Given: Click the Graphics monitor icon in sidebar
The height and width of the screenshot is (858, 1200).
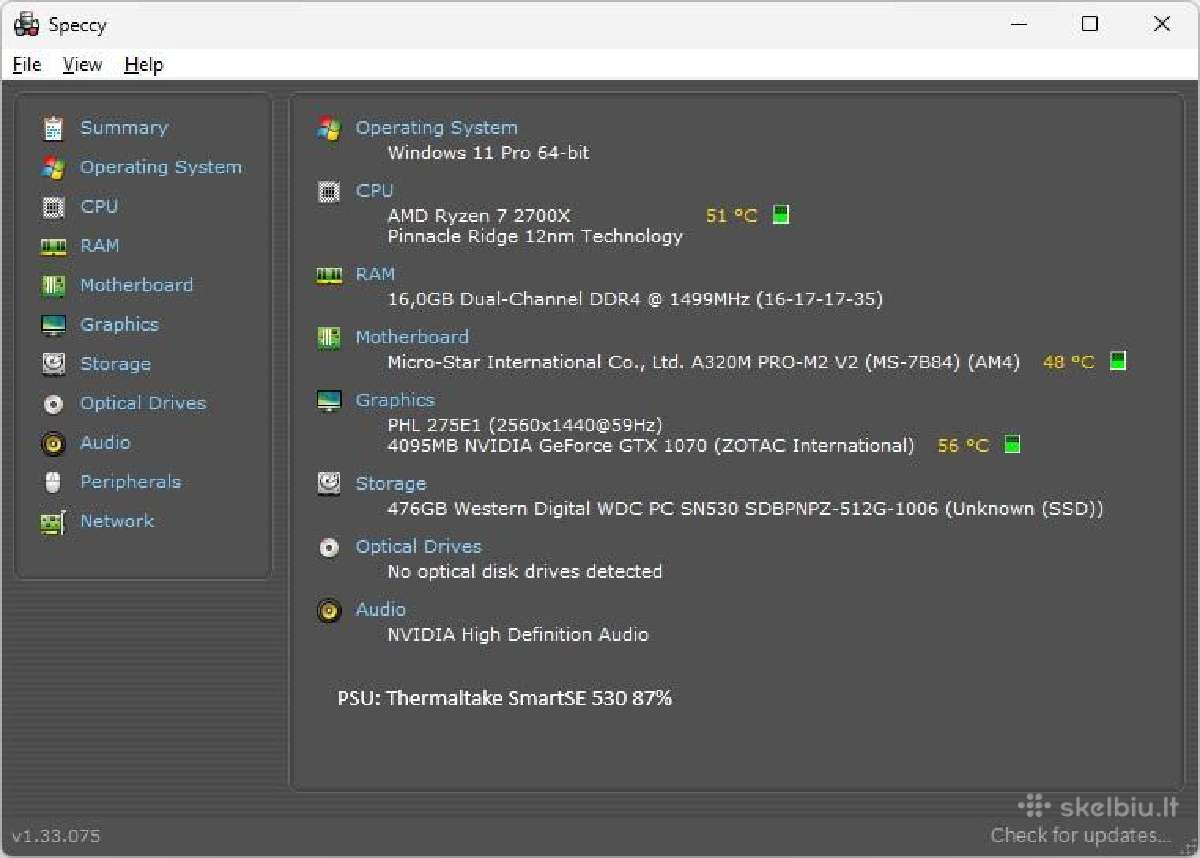Looking at the screenshot, I should pos(53,325).
